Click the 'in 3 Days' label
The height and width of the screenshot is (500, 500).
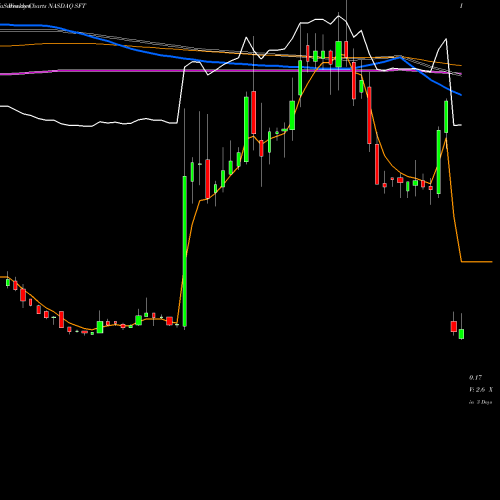pos(480,402)
